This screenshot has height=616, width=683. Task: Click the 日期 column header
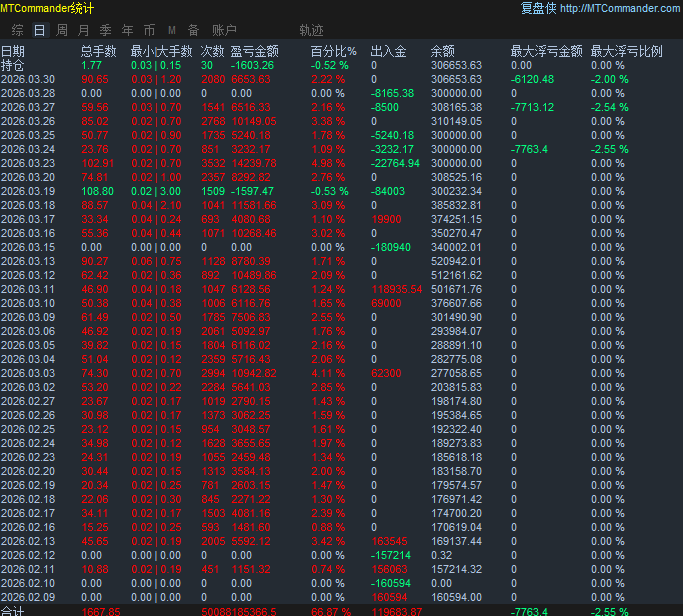[13, 51]
